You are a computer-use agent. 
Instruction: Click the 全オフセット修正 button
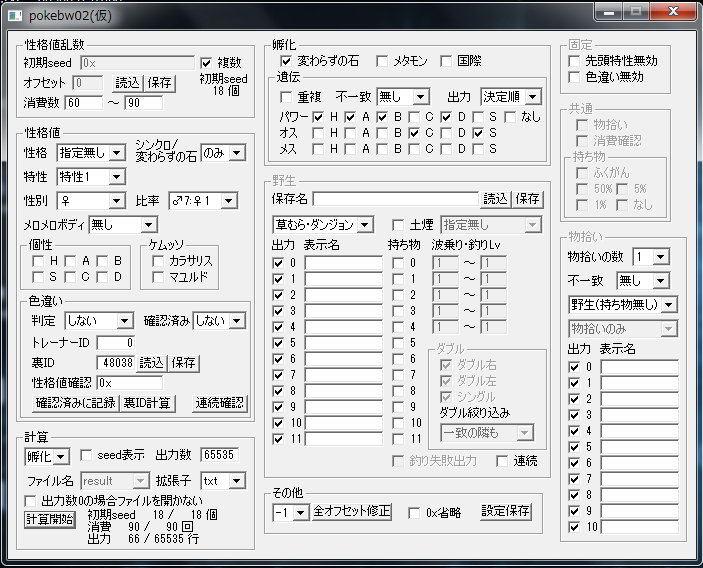(x=352, y=512)
